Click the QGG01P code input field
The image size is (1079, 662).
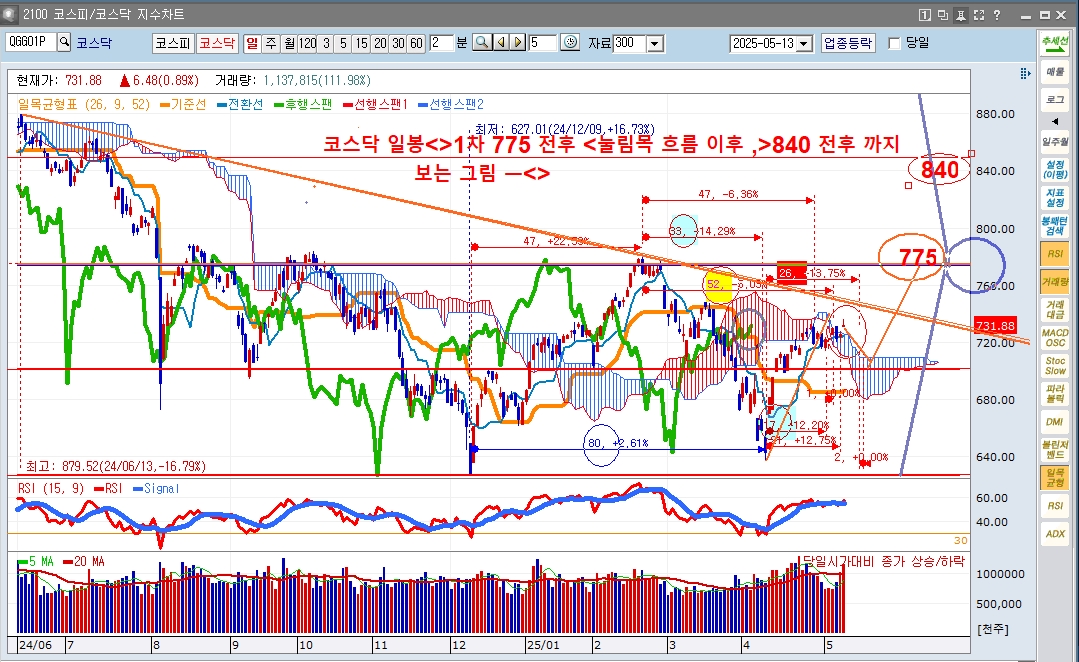point(31,43)
